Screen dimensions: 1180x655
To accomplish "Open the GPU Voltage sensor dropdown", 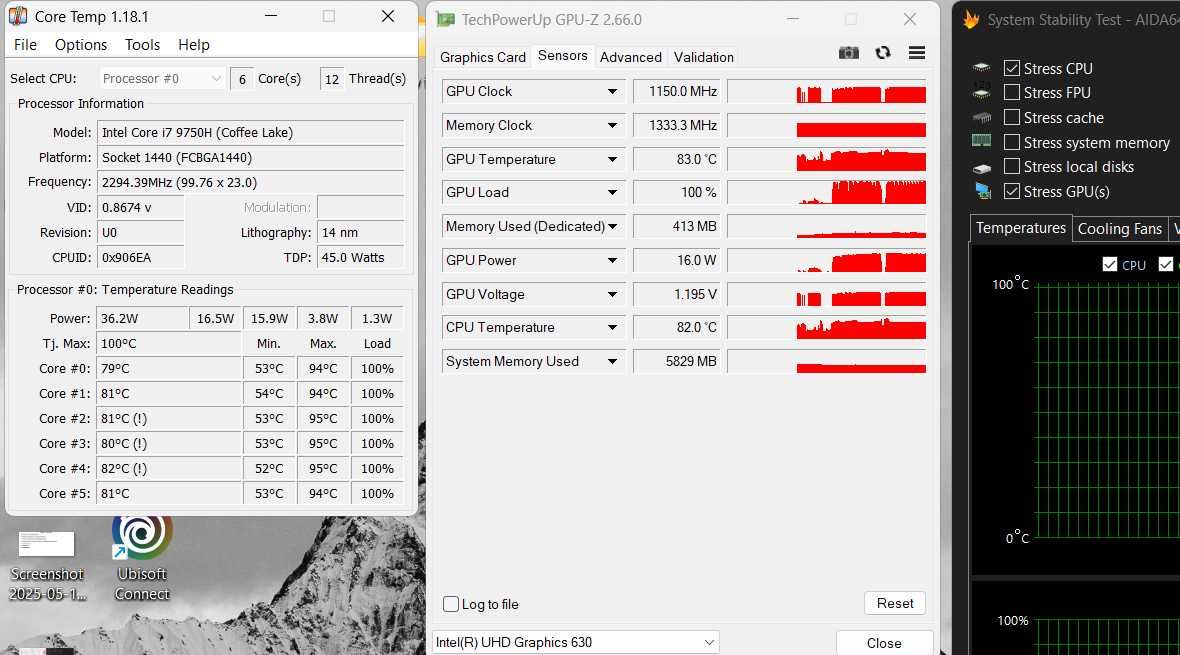I will click(612, 294).
